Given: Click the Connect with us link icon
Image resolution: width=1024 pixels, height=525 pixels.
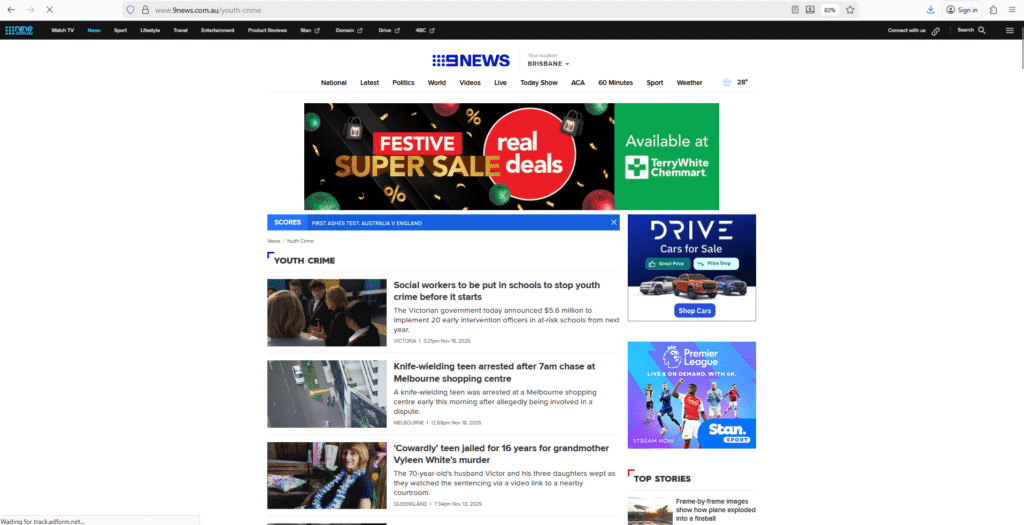Looking at the screenshot, I should tap(936, 31).
